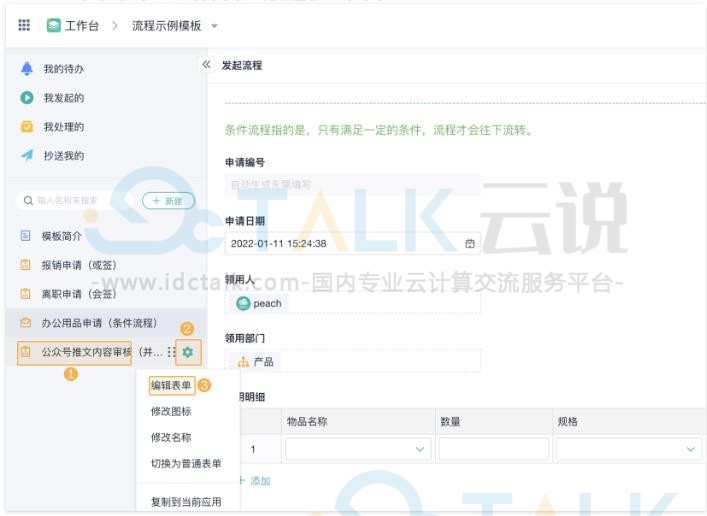The height and width of the screenshot is (516, 707).
Task: Click the 新建 new button
Action: pos(168,201)
